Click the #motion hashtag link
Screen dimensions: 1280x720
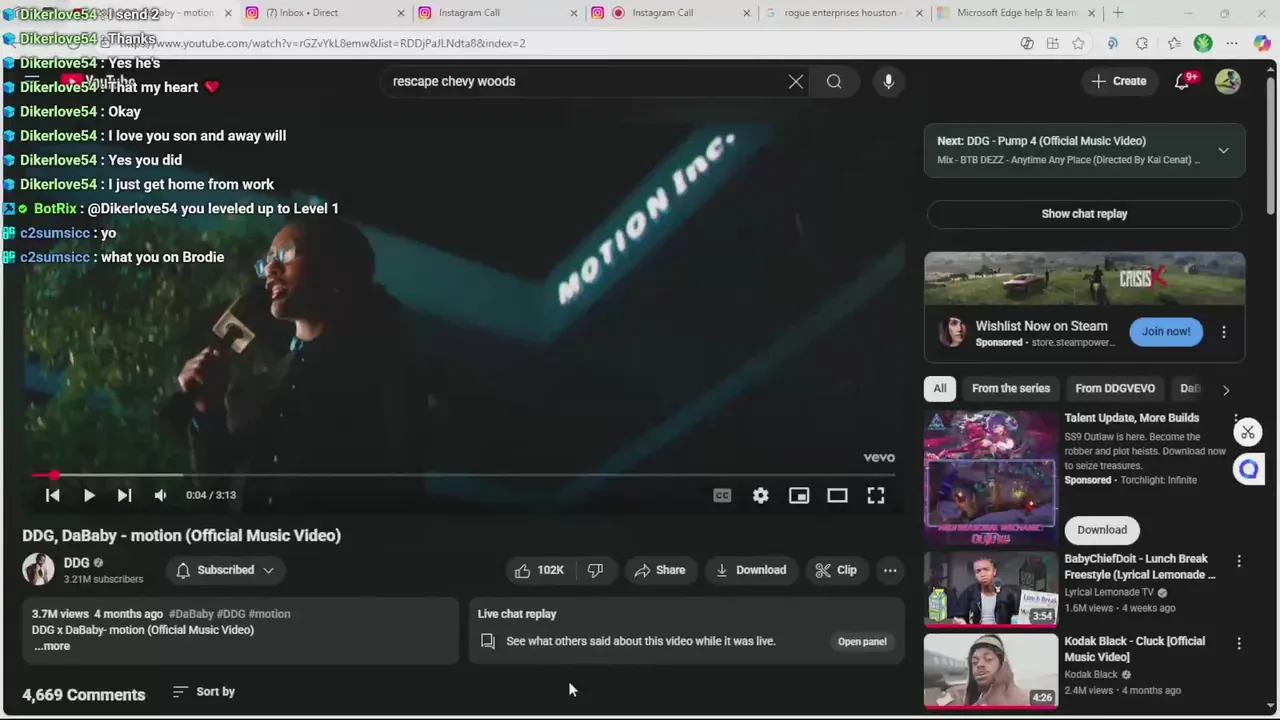pyautogui.click(x=269, y=614)
